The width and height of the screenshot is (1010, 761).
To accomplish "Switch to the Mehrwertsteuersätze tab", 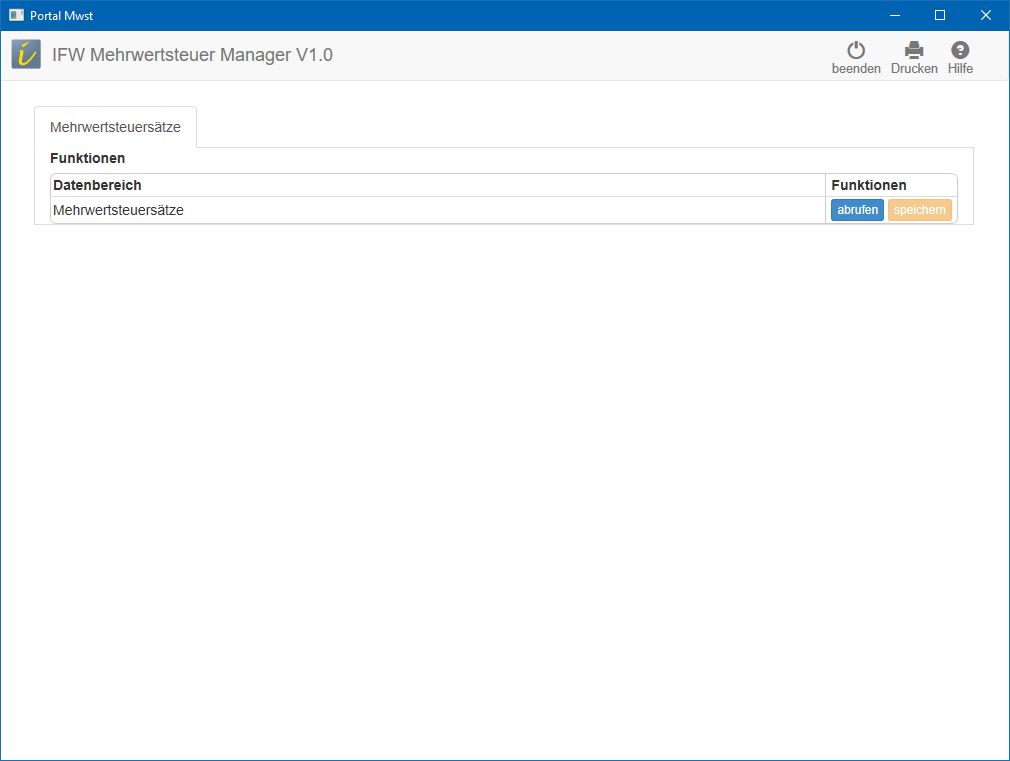I will tap(115, 127).
